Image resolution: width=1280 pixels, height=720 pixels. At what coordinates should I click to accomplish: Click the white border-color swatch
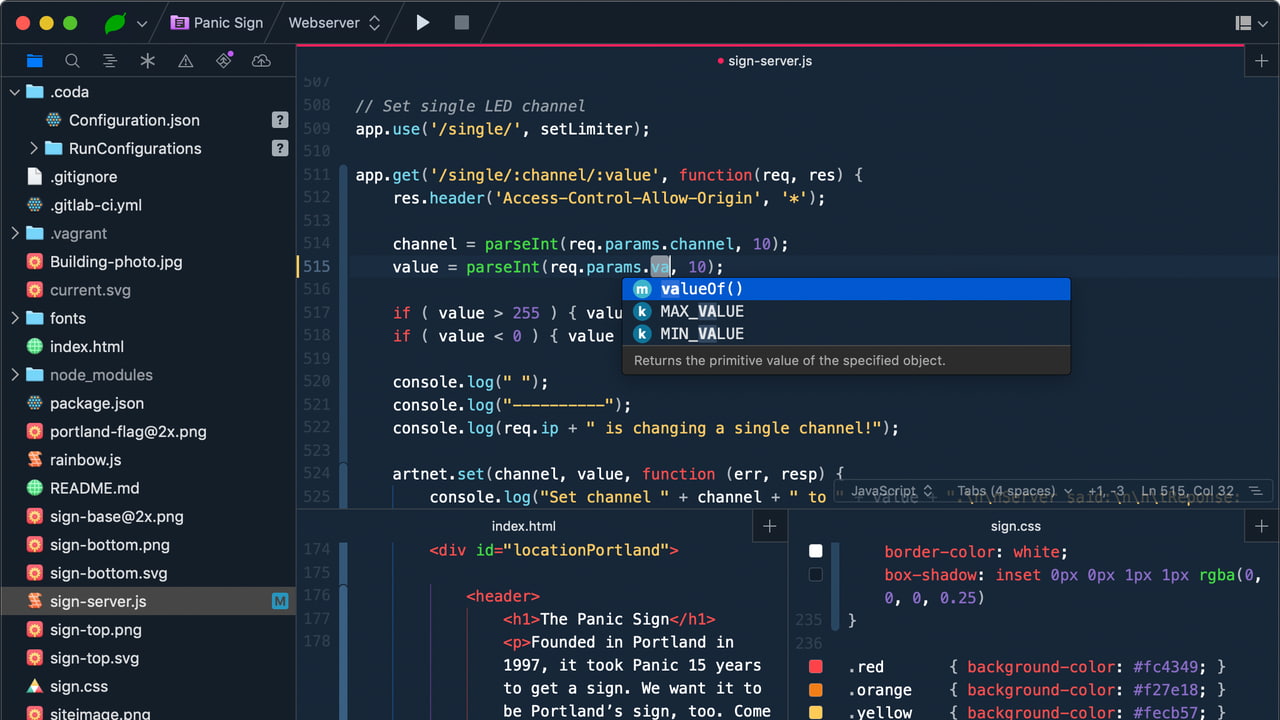[815, 551]
